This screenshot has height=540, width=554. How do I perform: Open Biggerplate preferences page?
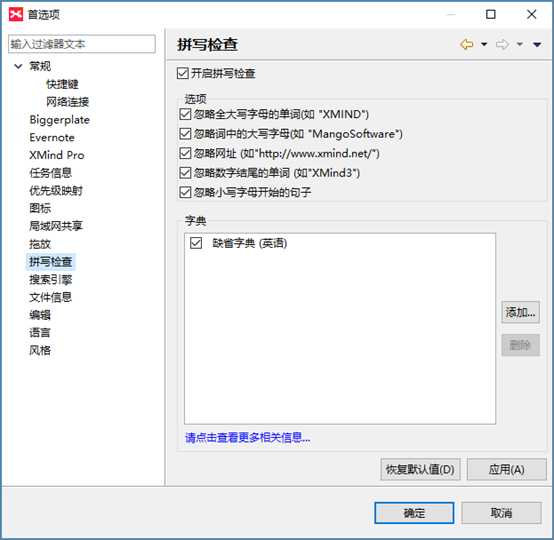pyautogui.click(x=59, y=120)
